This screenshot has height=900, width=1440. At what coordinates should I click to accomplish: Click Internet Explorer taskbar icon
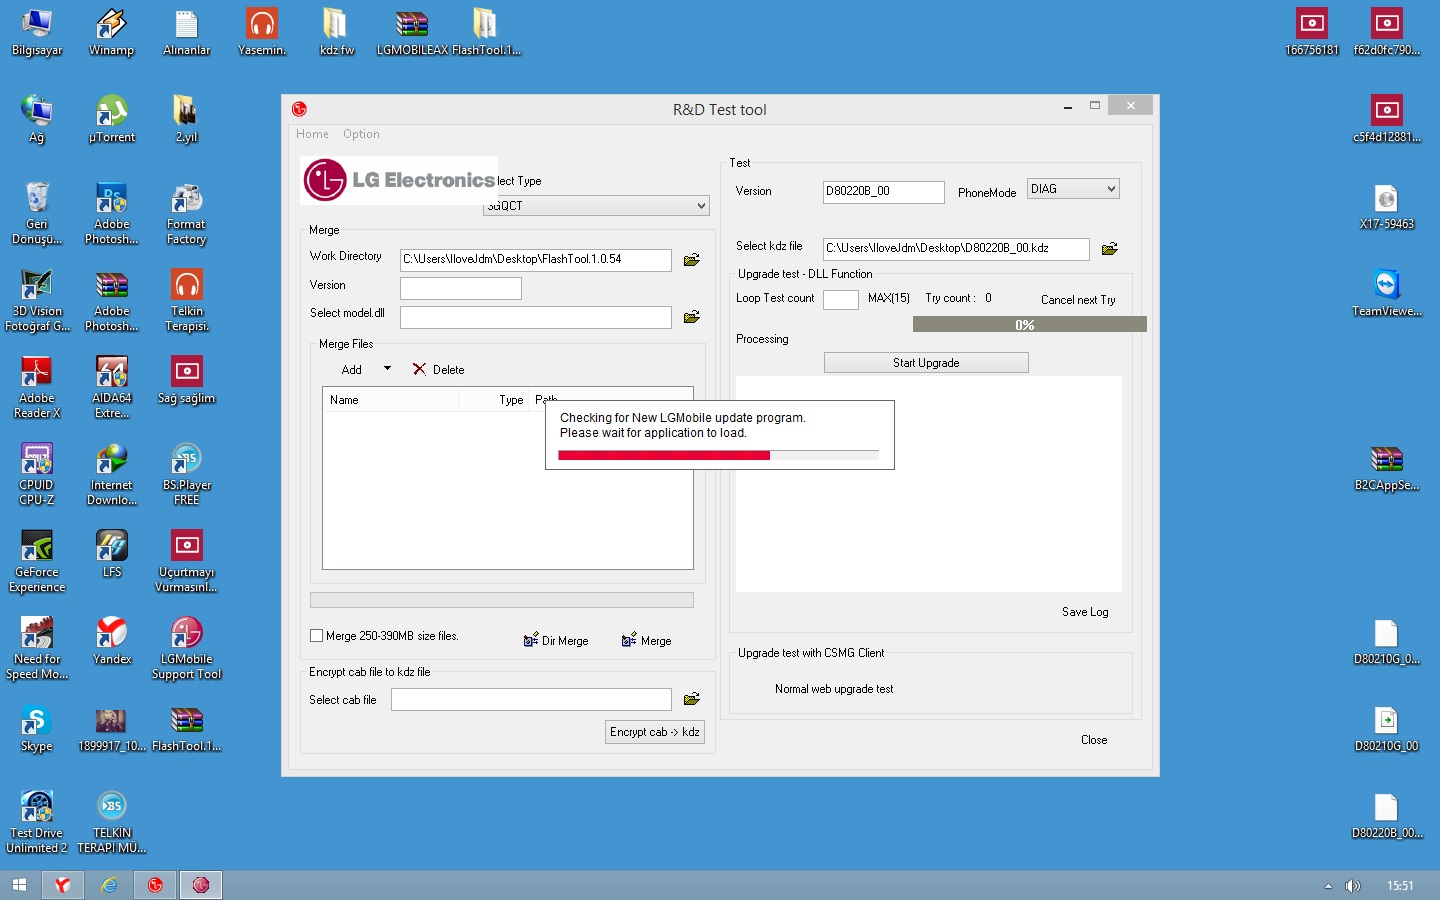click(109, 885)
